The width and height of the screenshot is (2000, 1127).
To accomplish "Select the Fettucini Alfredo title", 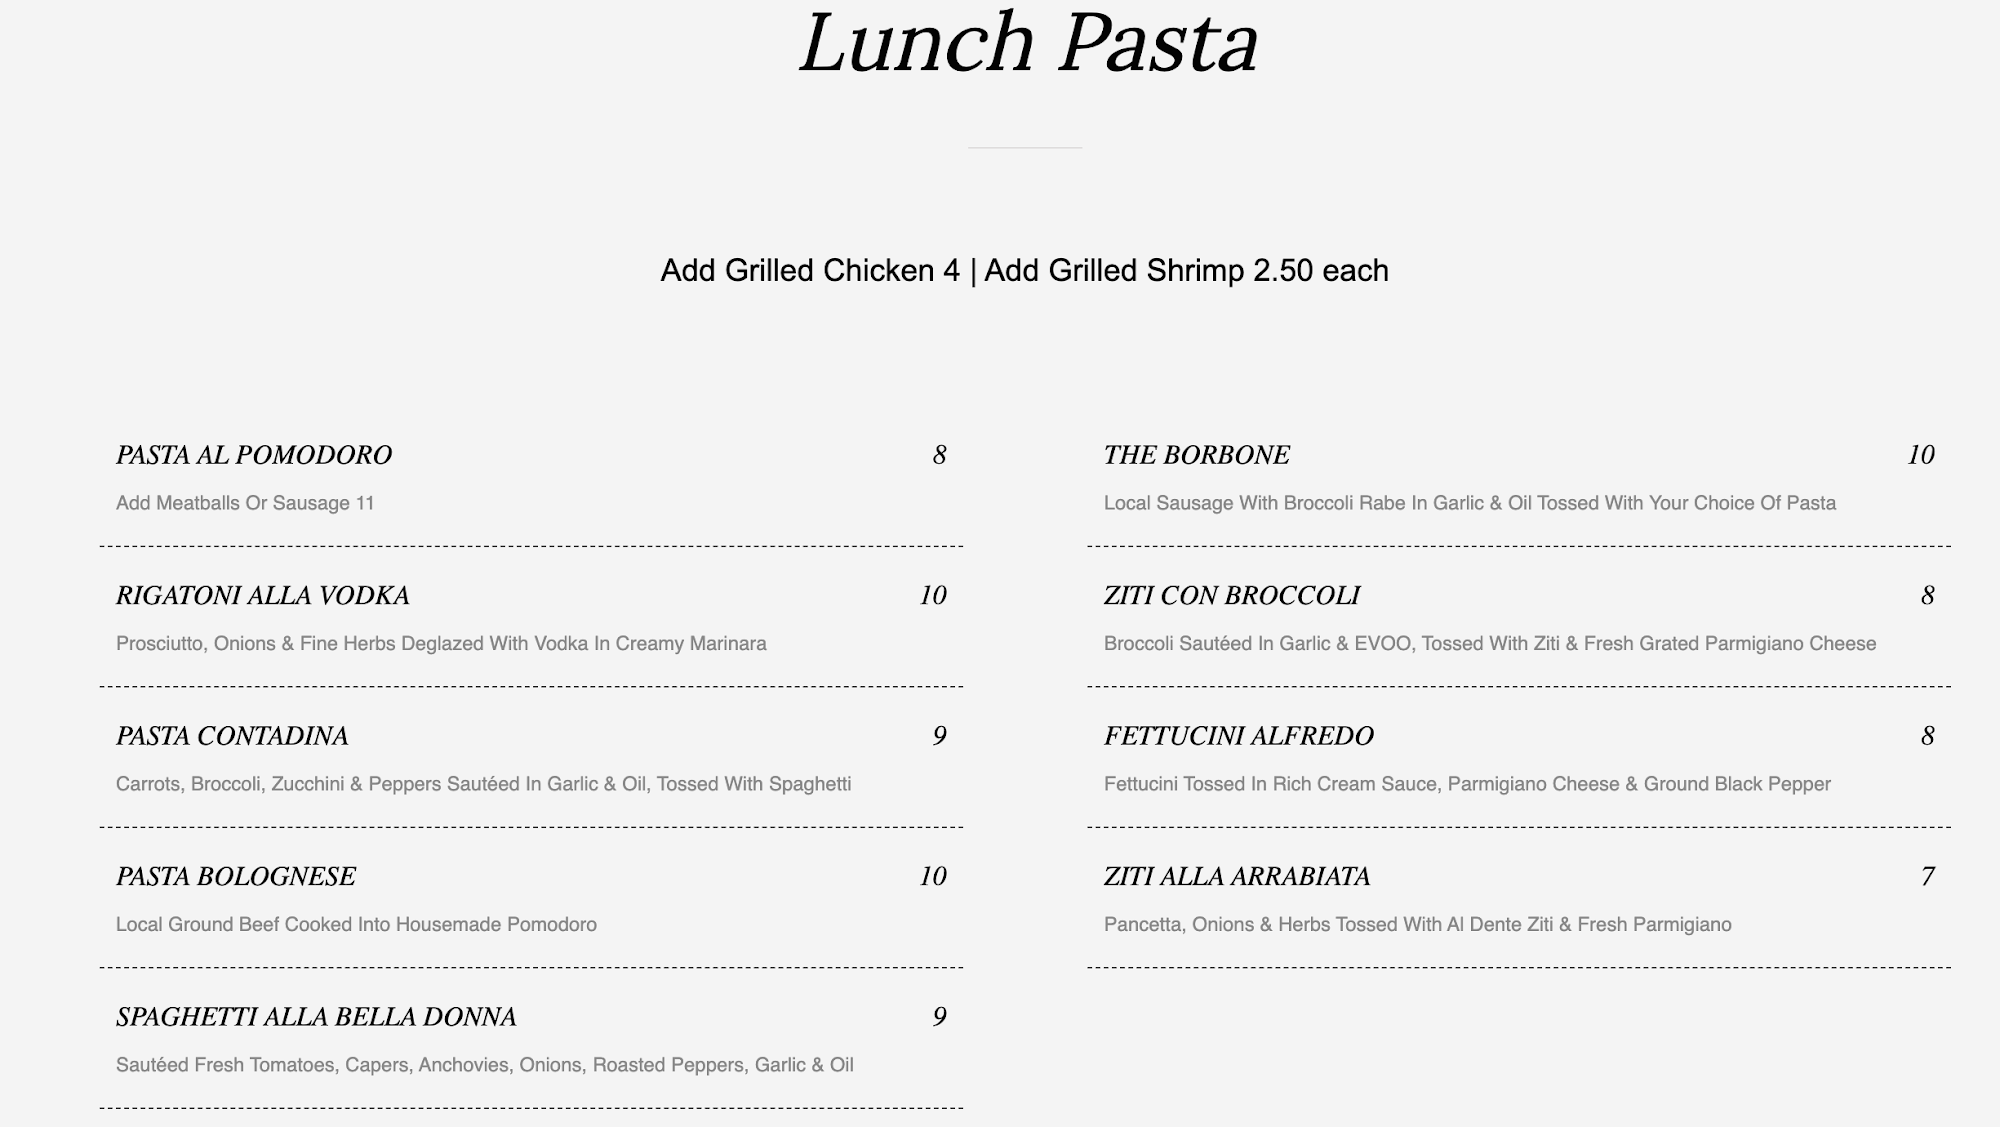I will [x=1238, y=737].
